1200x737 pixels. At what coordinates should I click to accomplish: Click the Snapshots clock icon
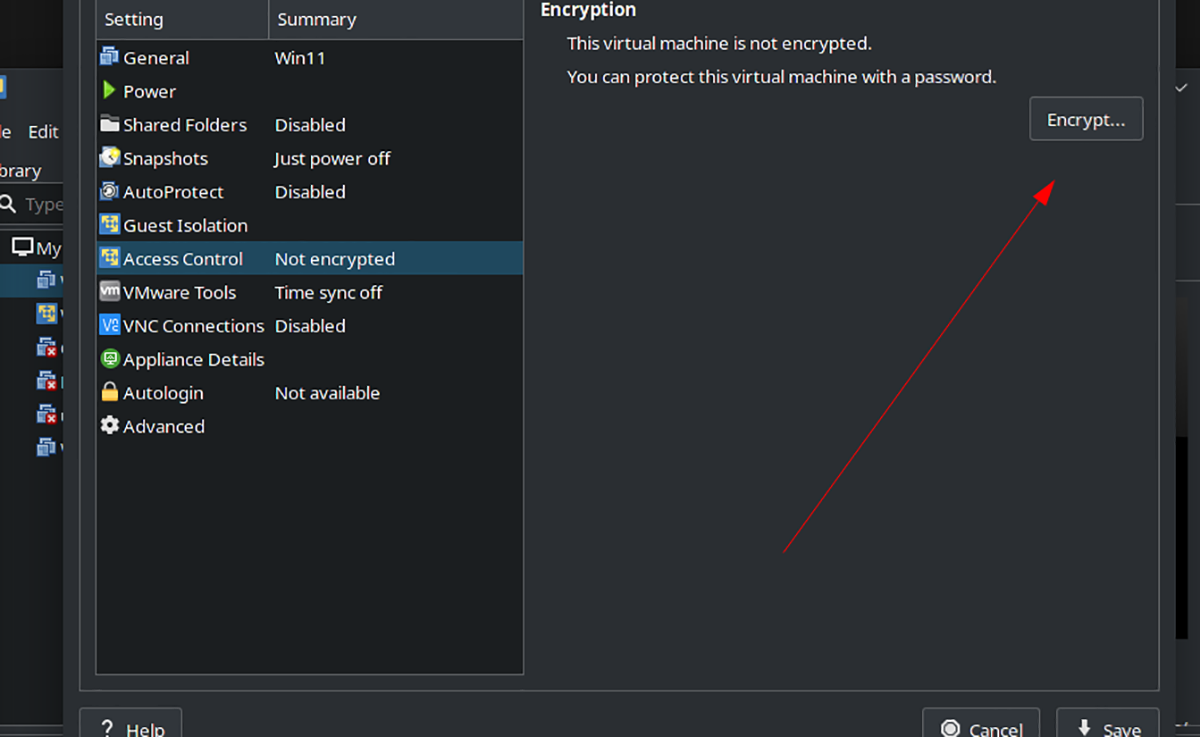(x=109, y=158)
